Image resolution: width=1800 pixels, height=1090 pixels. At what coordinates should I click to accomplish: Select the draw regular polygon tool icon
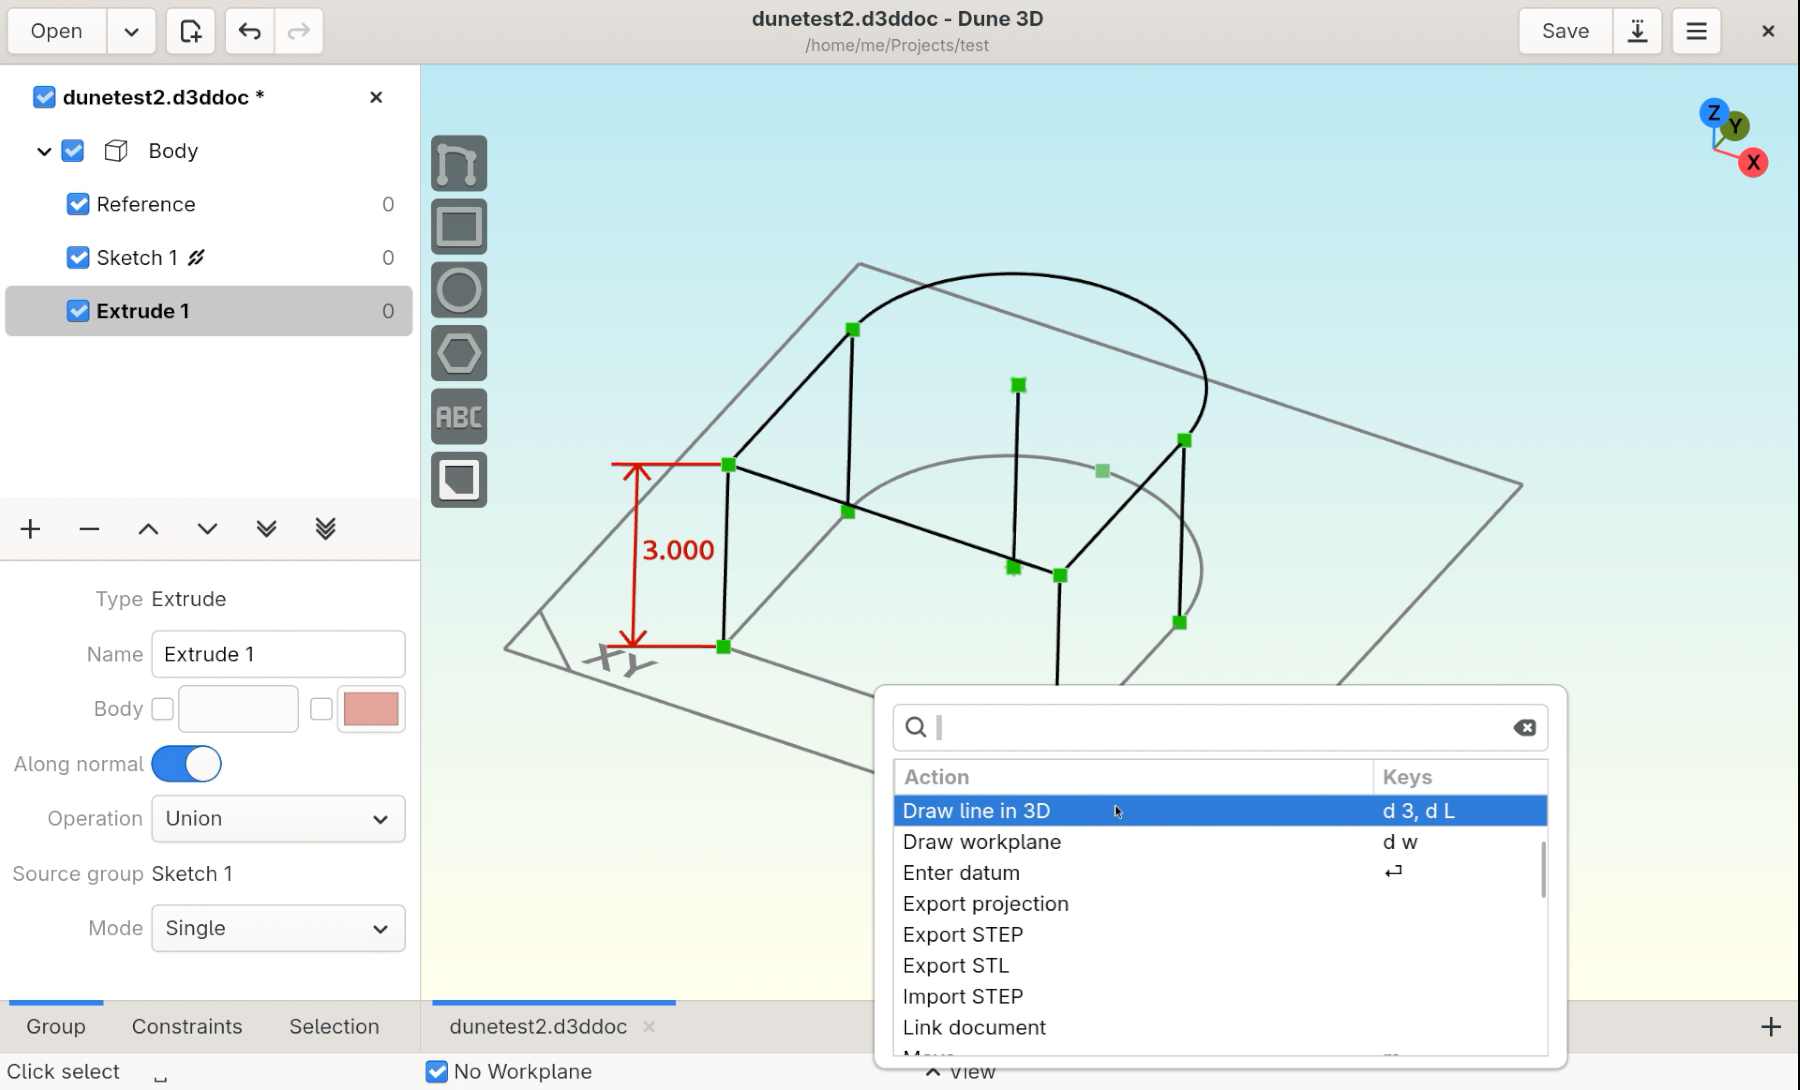tap(459, 353)
